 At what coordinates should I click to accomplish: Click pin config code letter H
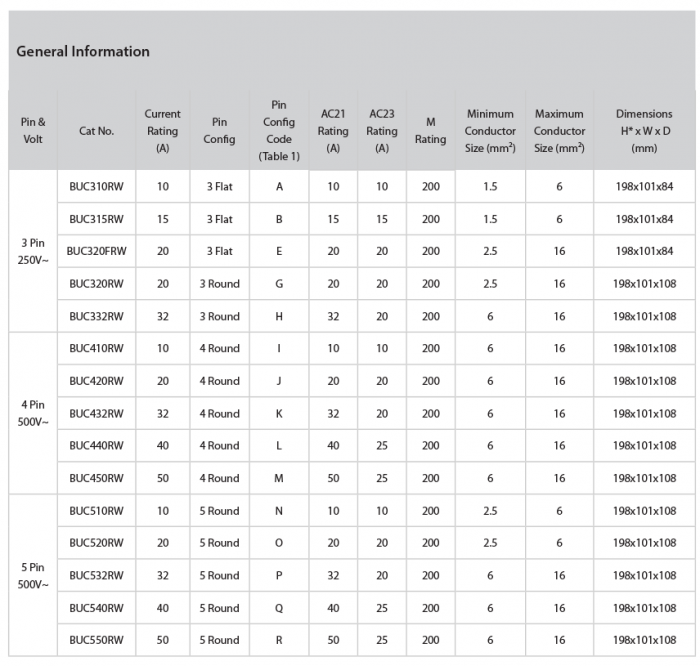(x=279, y=316)
